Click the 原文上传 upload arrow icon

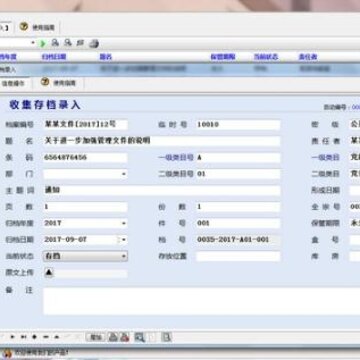coord(49,273)
